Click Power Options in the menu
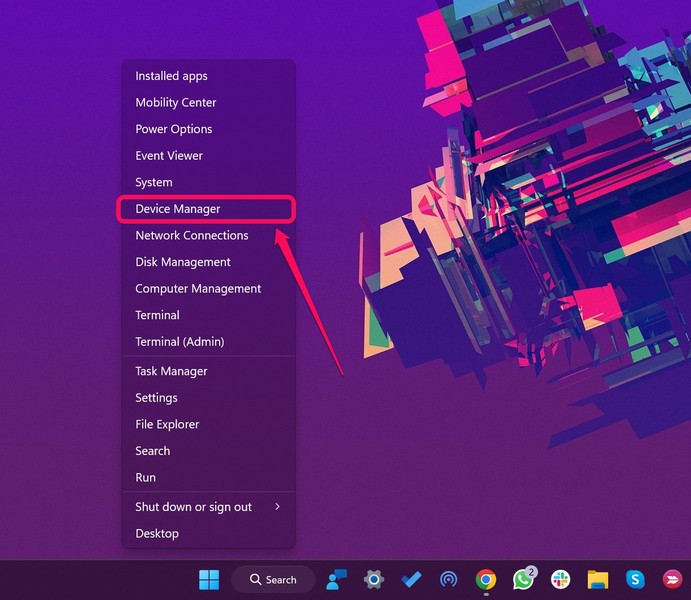691x600 pixels. (x=174, y=129)
